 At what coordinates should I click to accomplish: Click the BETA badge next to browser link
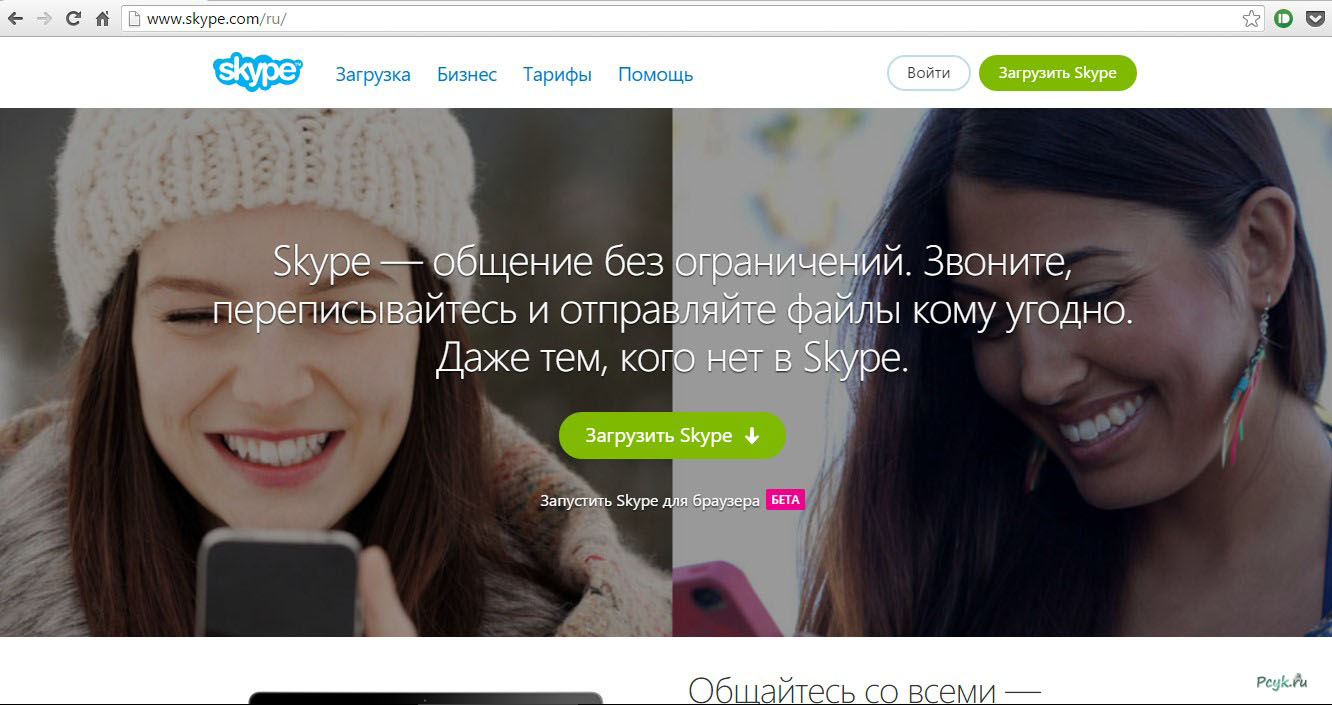tap(786, 499)
